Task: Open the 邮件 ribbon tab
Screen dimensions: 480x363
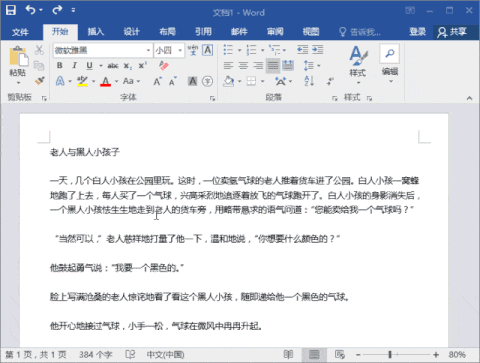Action: (x=239, y=32)
